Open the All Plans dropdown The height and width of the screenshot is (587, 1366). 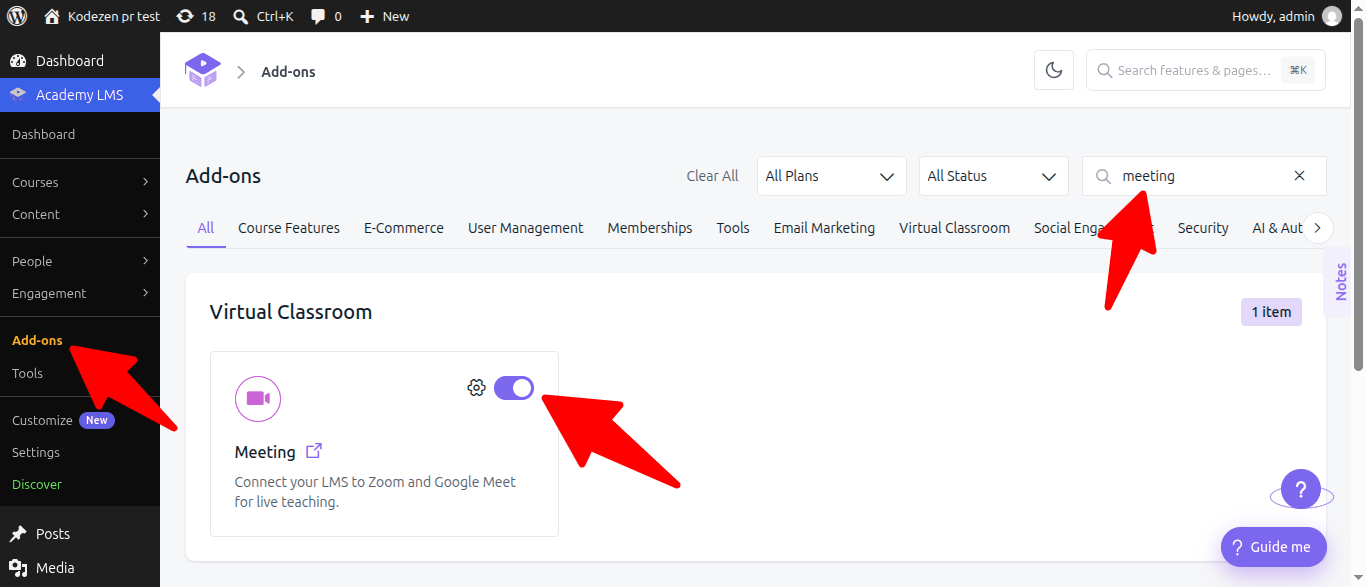(832, 176)
